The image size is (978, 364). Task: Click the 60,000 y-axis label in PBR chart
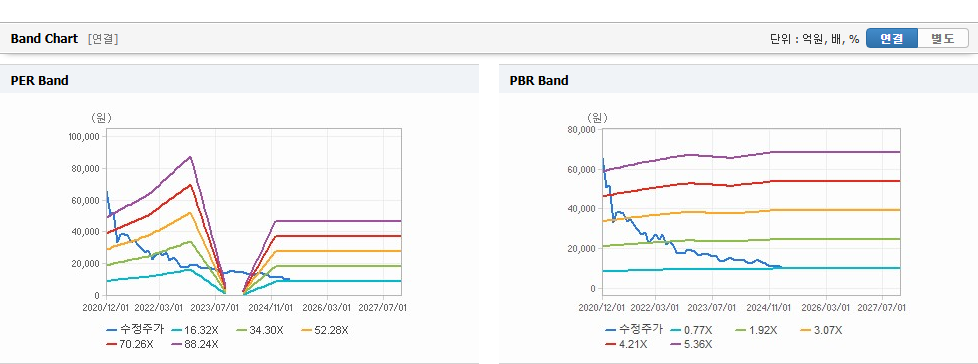click(x=582, y=169)
